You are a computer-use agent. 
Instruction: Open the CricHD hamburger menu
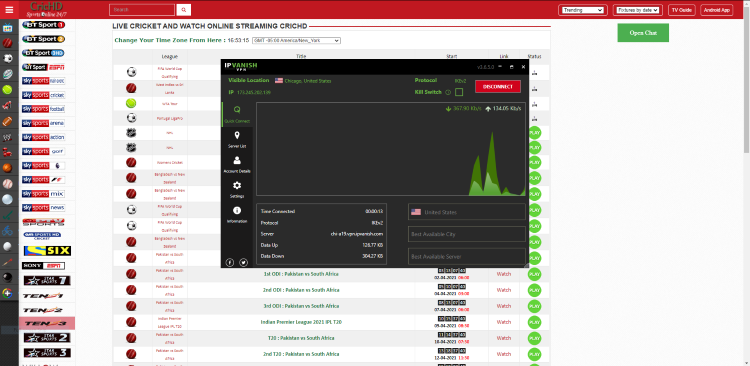[x=9, y=10]
